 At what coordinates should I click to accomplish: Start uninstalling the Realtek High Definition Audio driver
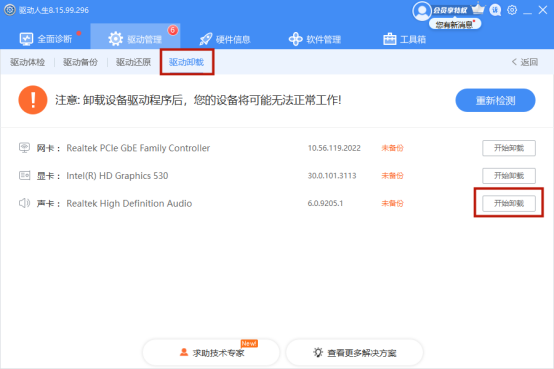coord(509,203)
